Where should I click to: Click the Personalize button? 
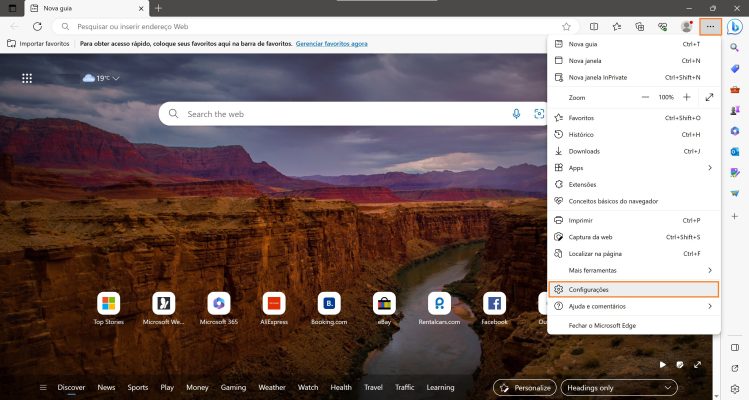tap(523, 387)
